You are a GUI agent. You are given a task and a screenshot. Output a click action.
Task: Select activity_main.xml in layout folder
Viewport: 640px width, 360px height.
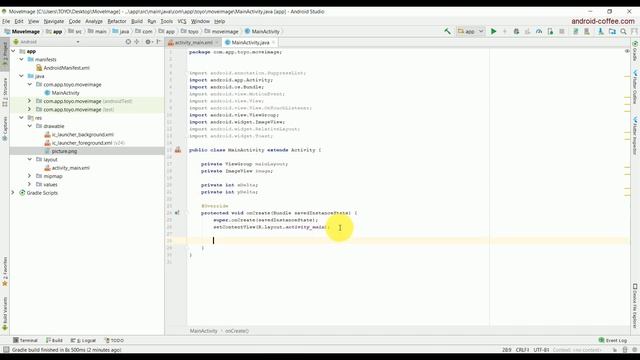click(x=67, y=168)
